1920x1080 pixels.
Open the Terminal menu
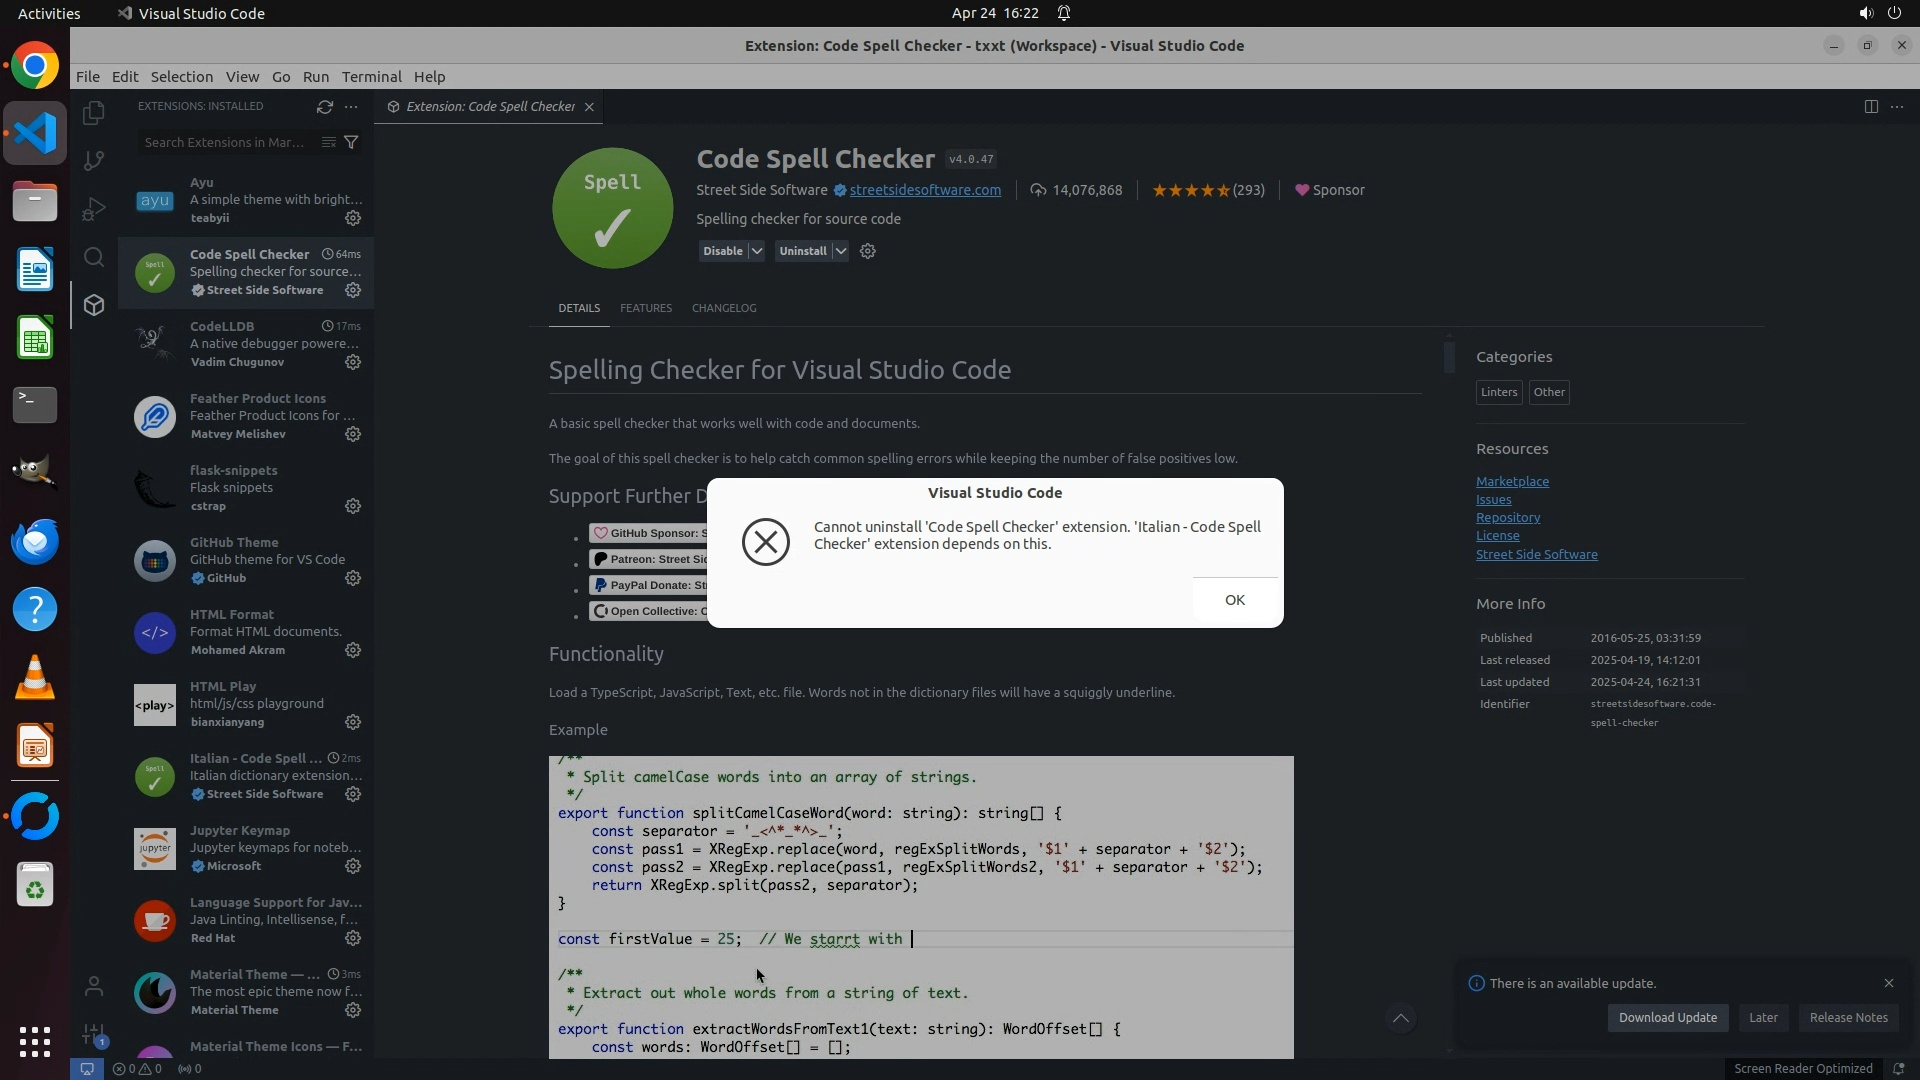click(x=371, y=77)
